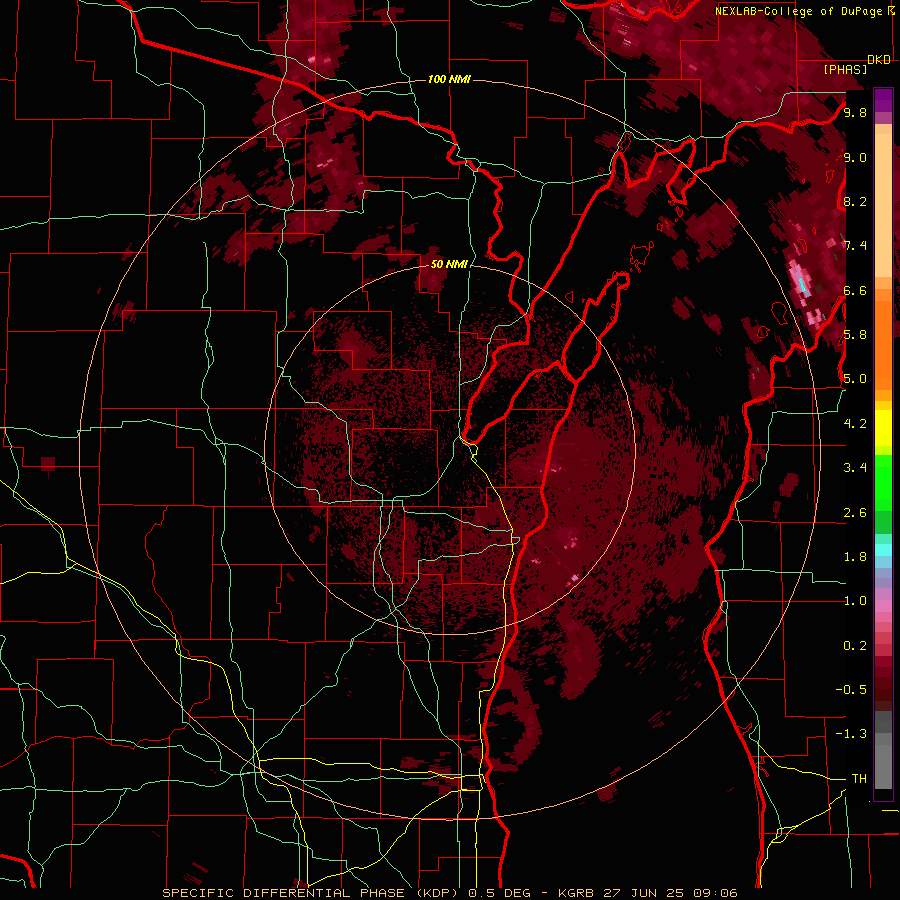
Task: Click the 50 NMI range ring label
Action: click(449, 264)
